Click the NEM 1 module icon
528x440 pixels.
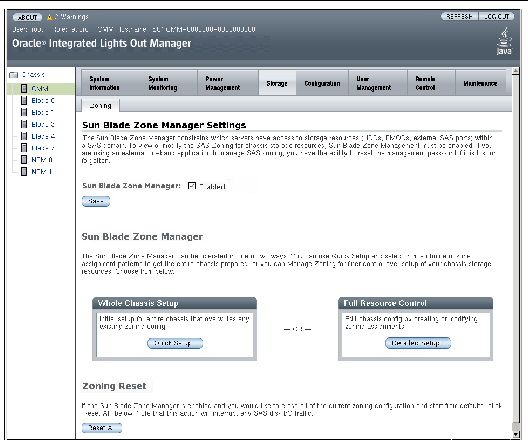[x=24, y=171]
